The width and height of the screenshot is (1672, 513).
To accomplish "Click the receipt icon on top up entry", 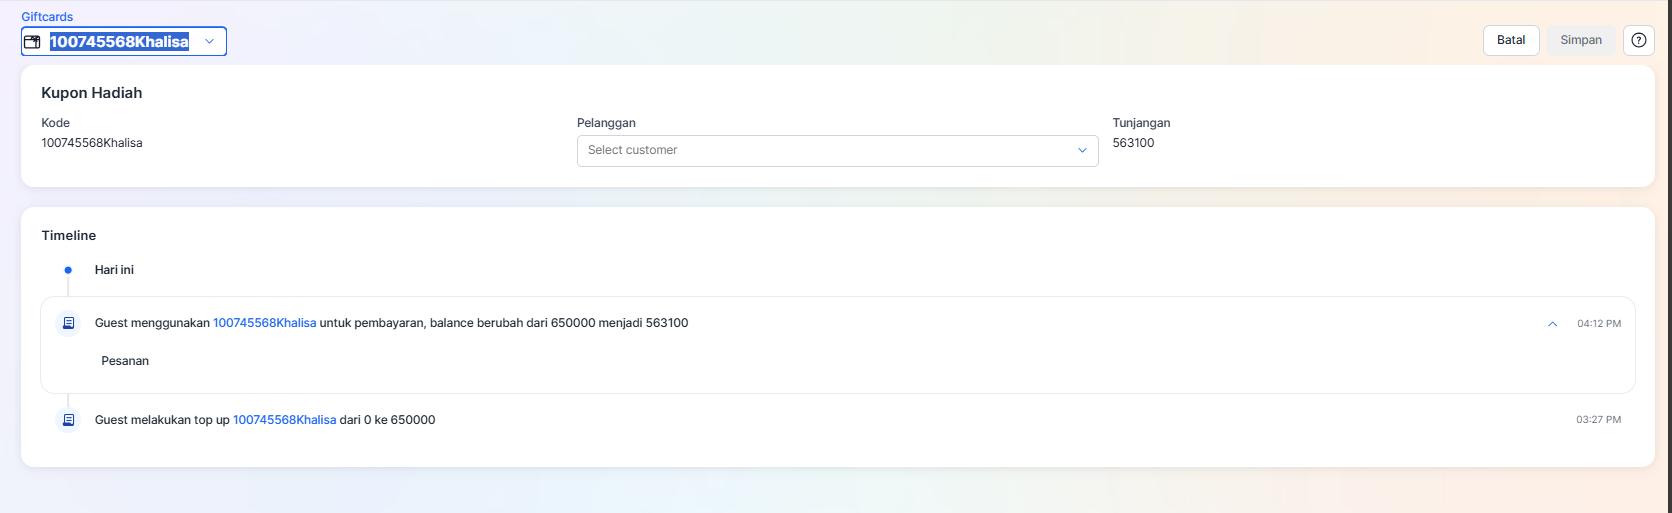I will pos(68,420).
